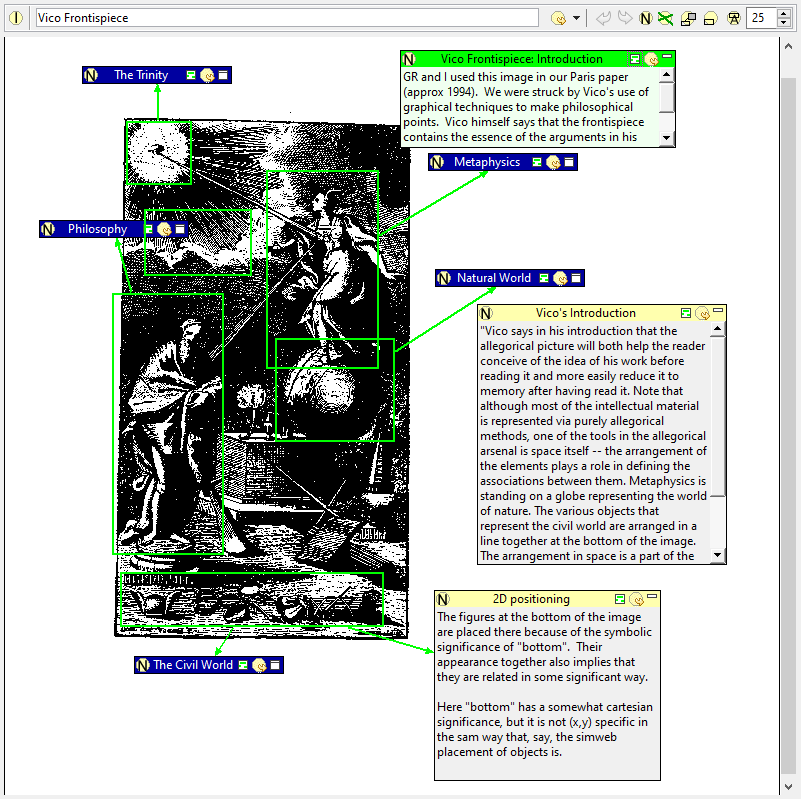
Task: Click the N icon on Vico Frontispiece: Introduction note
Action: tap(409, 59)
